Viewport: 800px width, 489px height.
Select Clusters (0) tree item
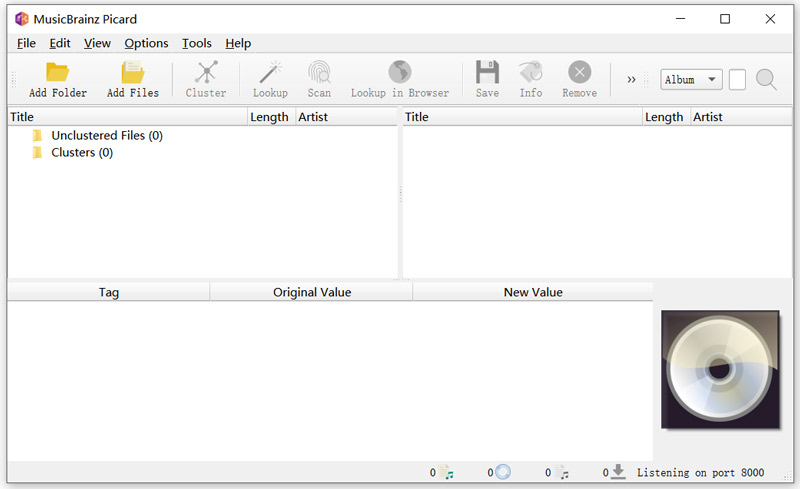82,153
